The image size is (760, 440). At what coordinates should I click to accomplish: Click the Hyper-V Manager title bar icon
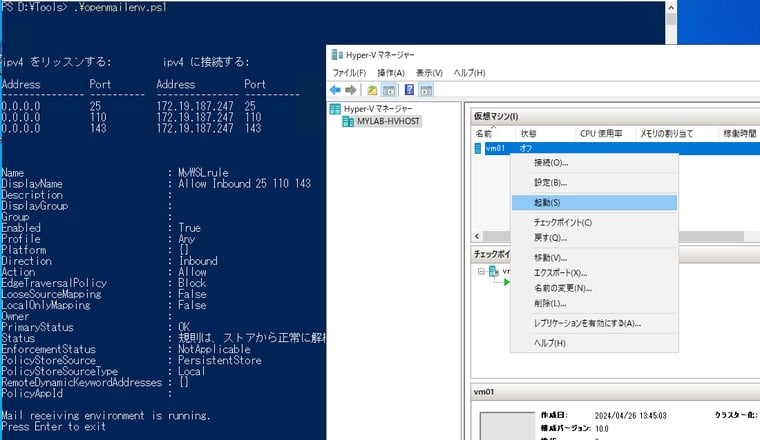click(x=337, y=55)
